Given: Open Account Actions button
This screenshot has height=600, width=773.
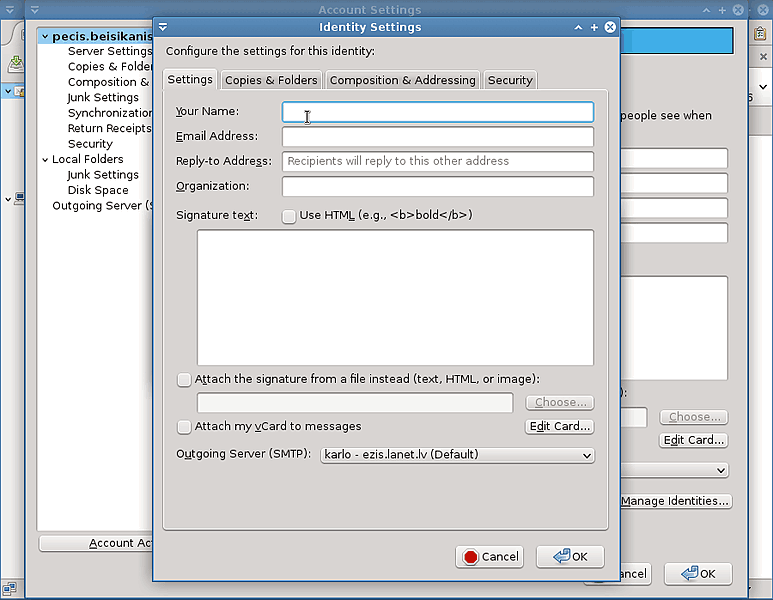Looking at the screenshot, I should (96, 543).
